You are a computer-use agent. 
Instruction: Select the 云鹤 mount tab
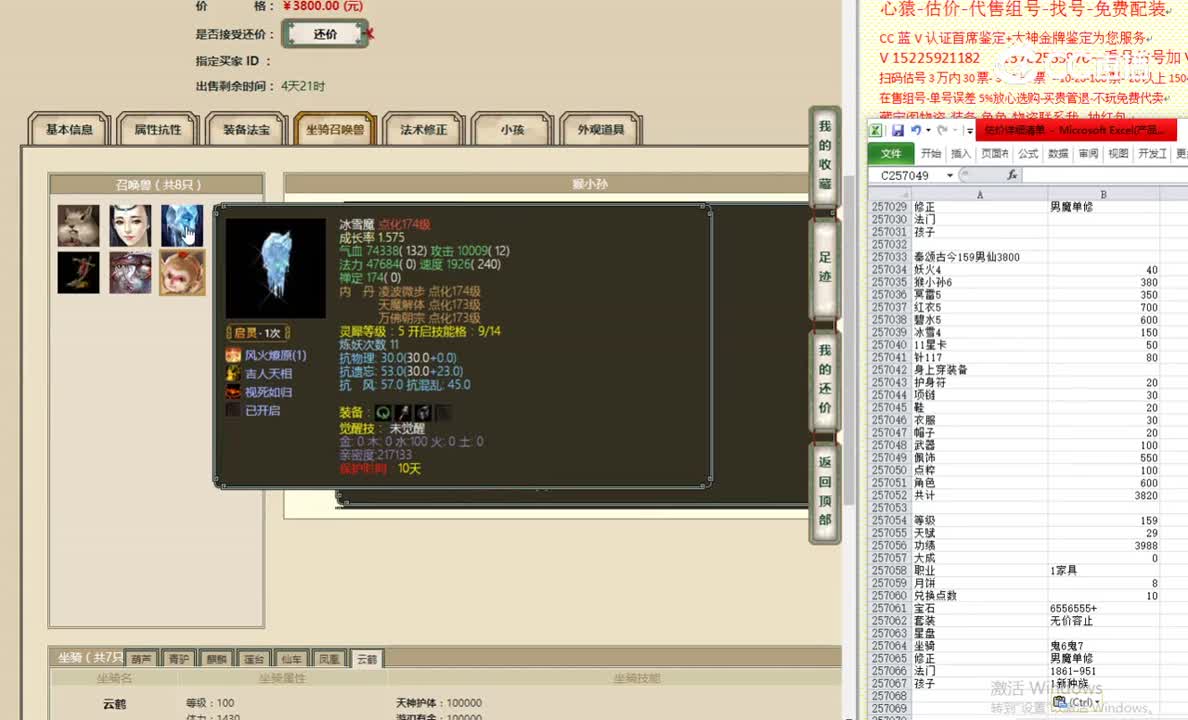click(x=367, y=659)
